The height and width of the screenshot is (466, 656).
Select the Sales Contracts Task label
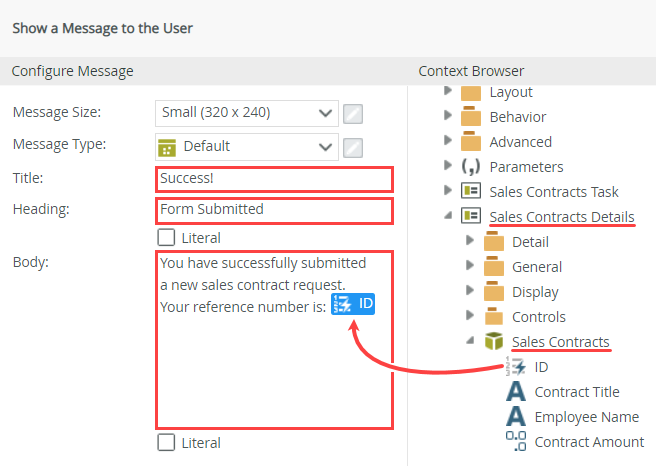554,192
